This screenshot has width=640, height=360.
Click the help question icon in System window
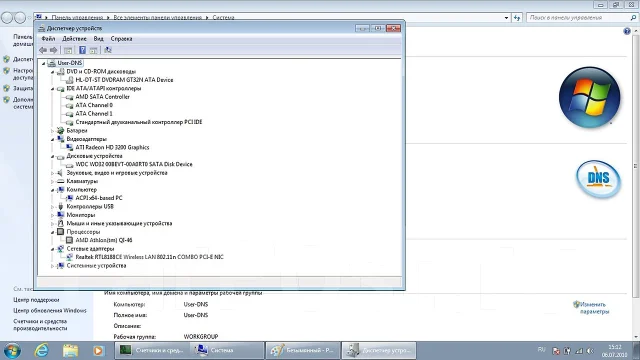pos(627,31)
